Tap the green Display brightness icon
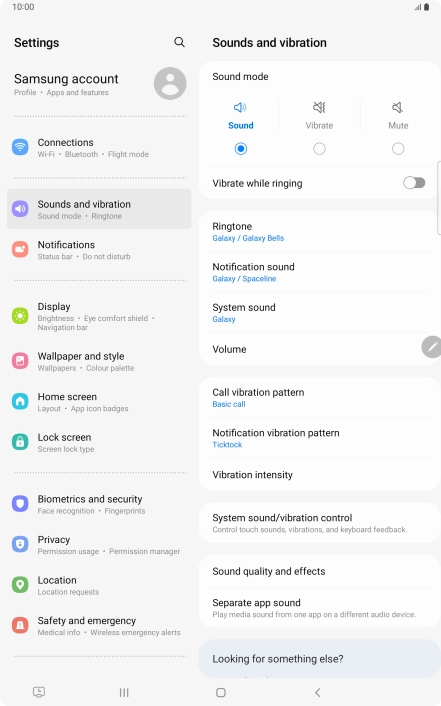This screenshot has height=706, width=441. [20, 316]
